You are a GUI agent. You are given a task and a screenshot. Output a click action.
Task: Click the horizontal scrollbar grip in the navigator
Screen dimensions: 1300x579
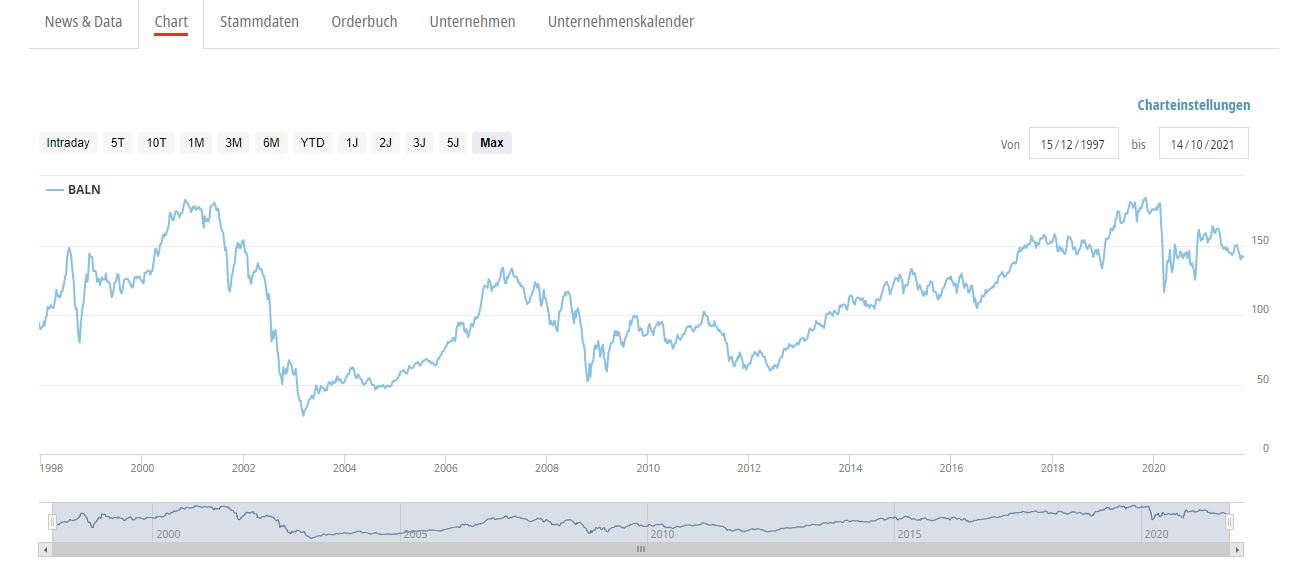pos(641,549)
